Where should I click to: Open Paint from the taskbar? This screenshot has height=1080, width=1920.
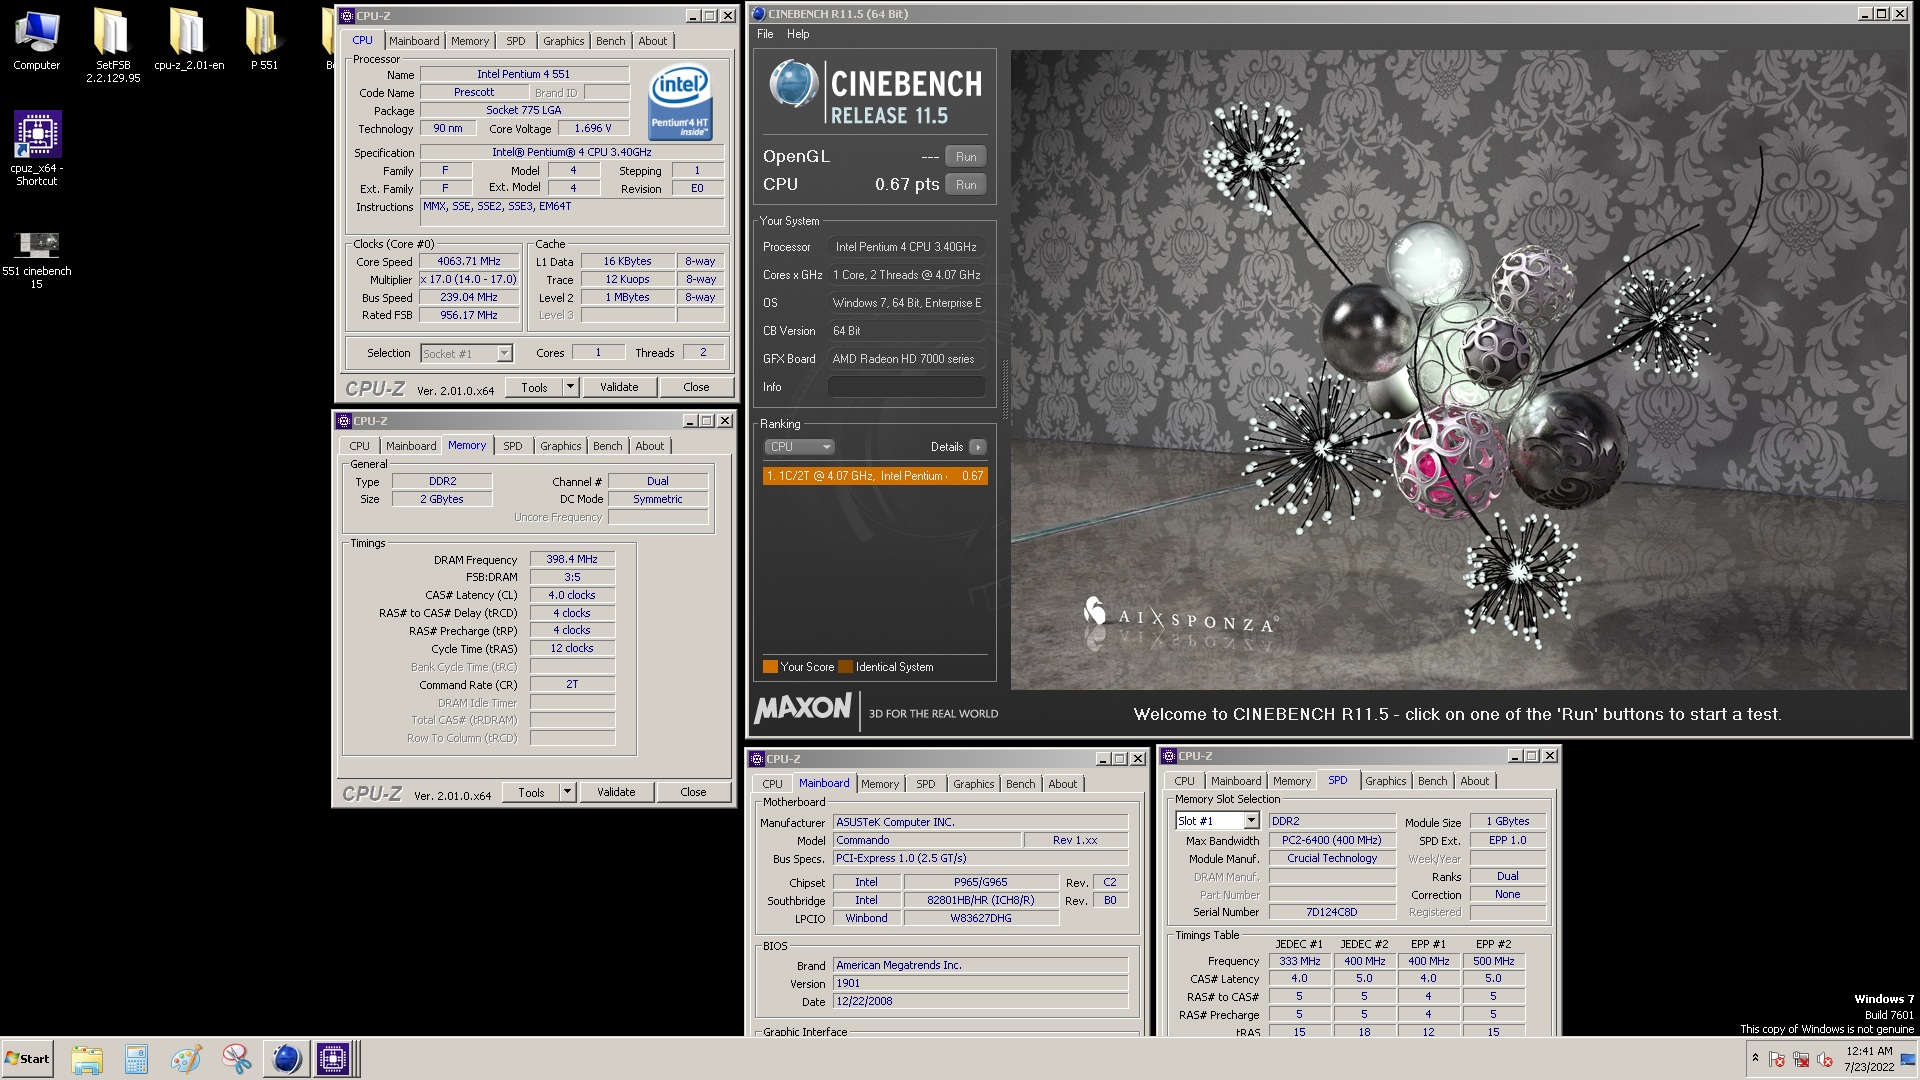(186, 1059)
